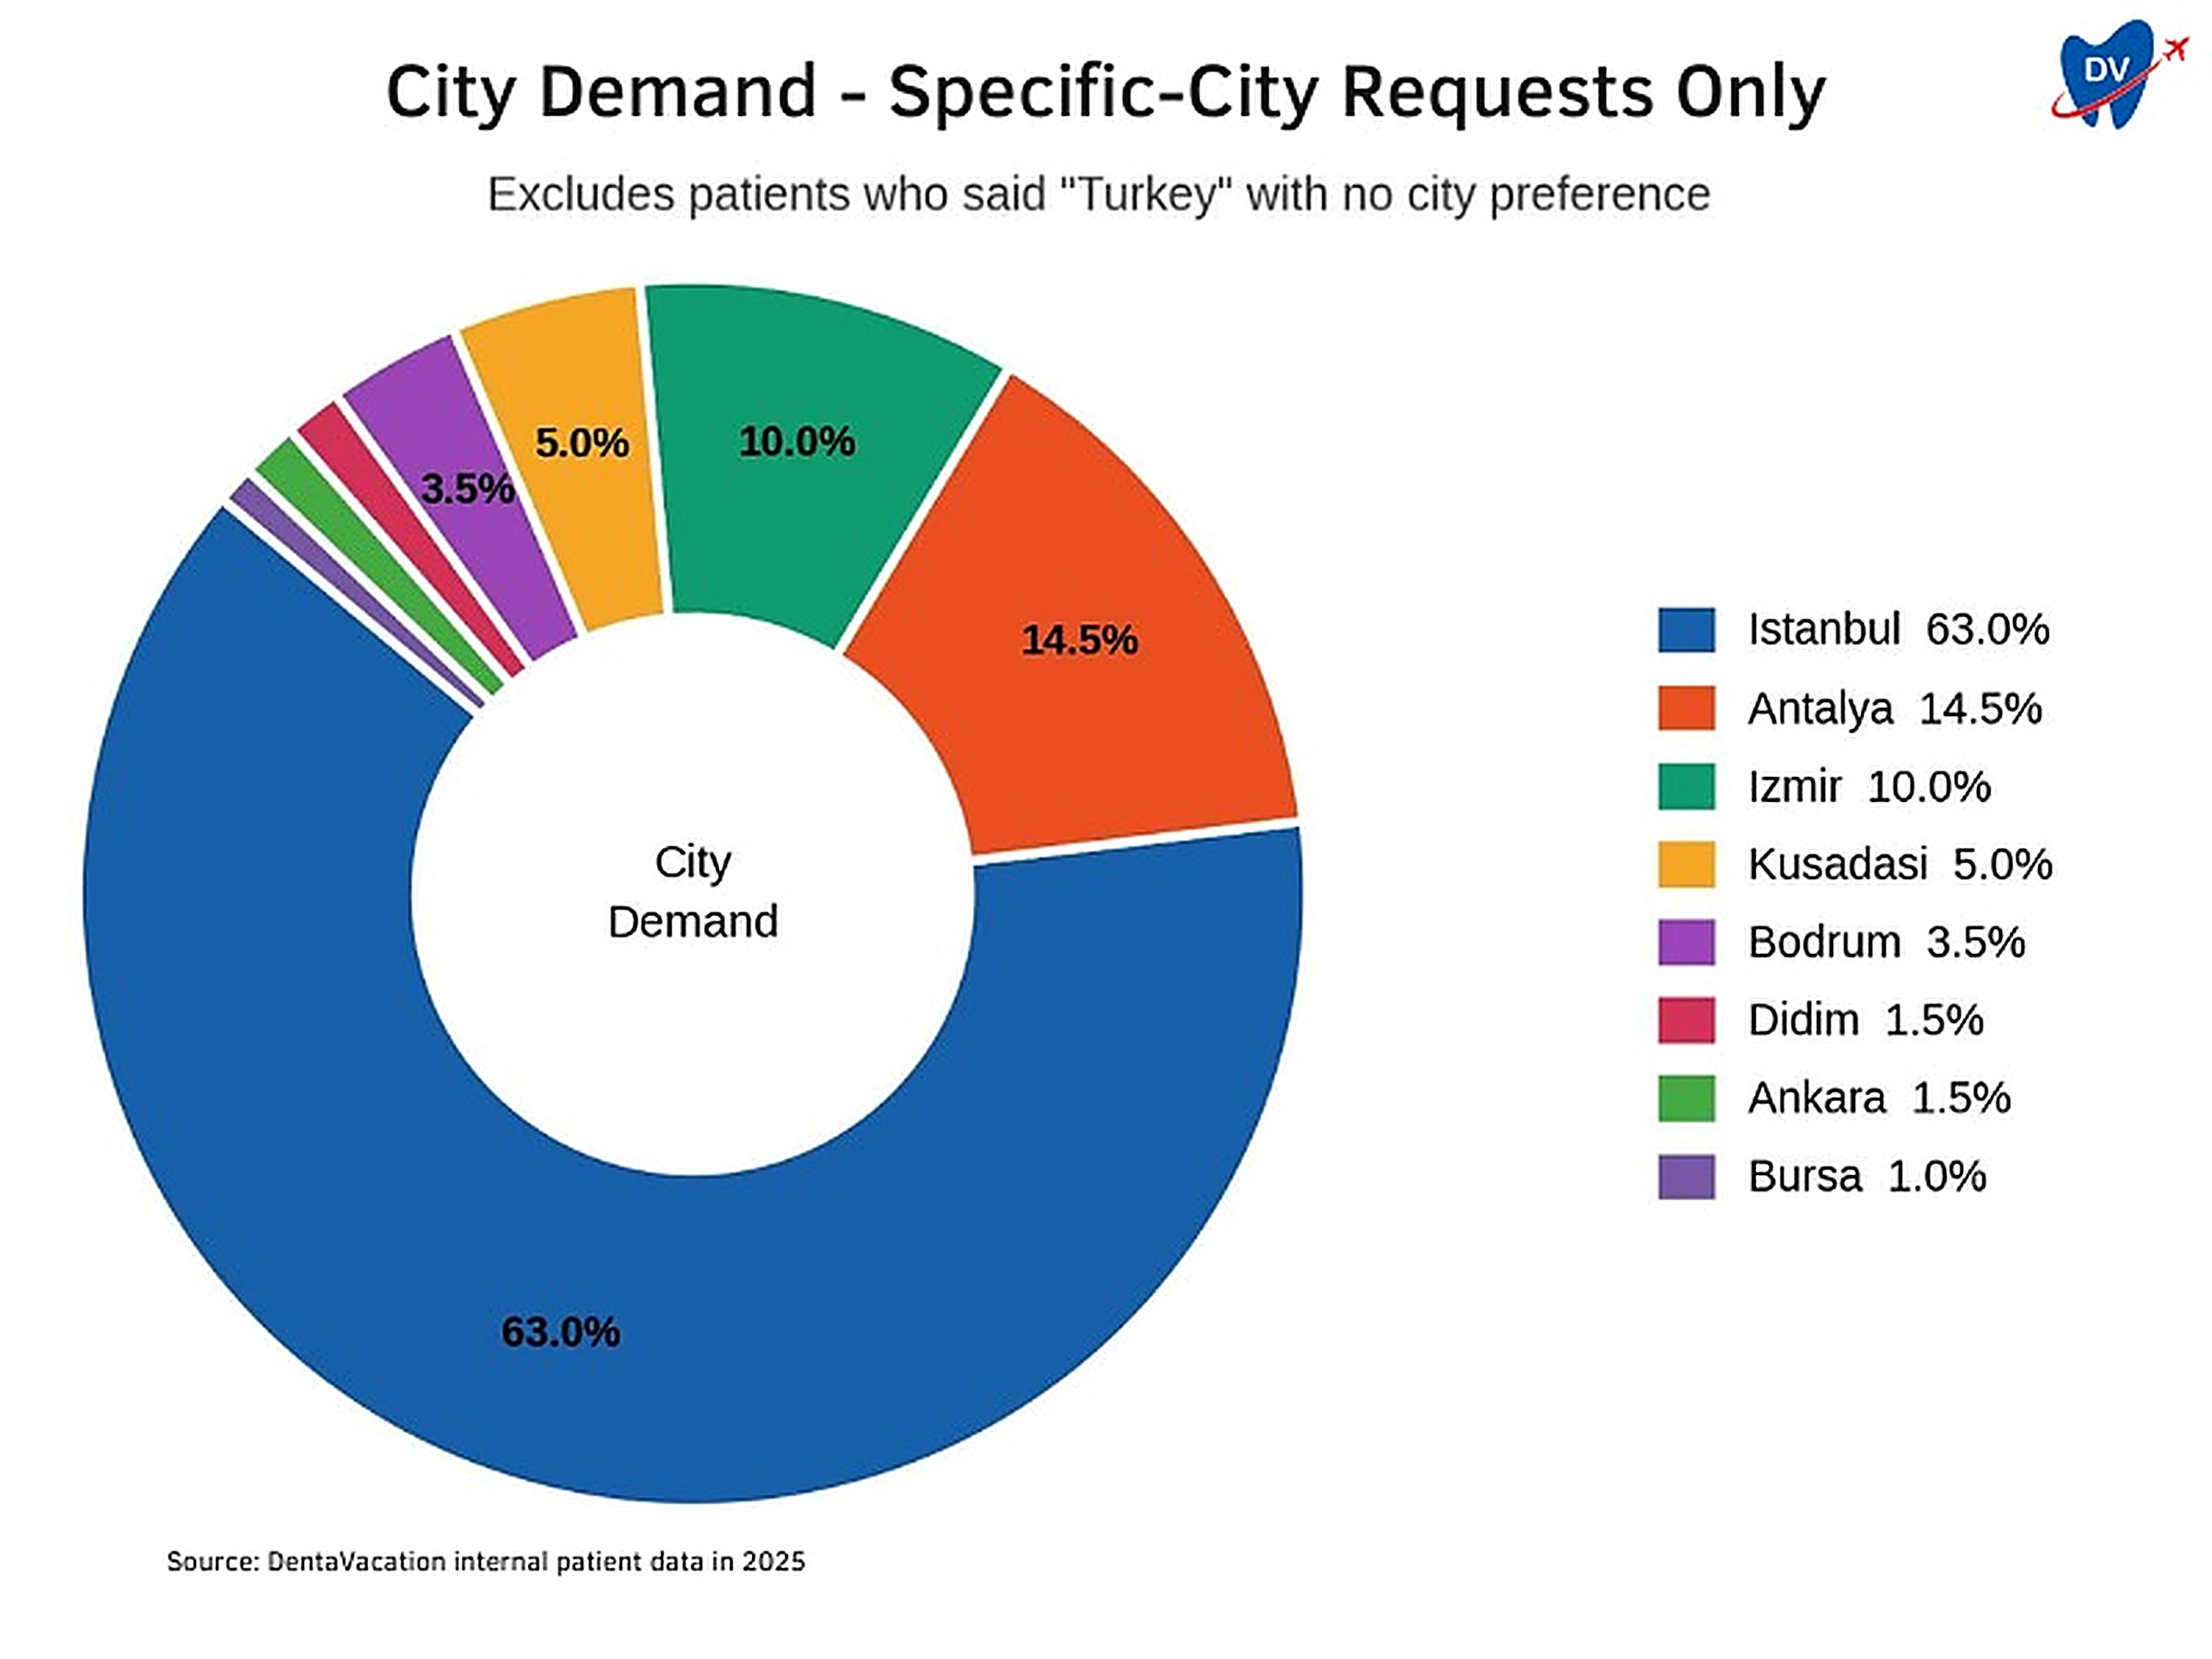Select the 'Ankara 1.5%' legend label
The height and width of the screenshot is (1659, 2212).
(1879, 1098)
